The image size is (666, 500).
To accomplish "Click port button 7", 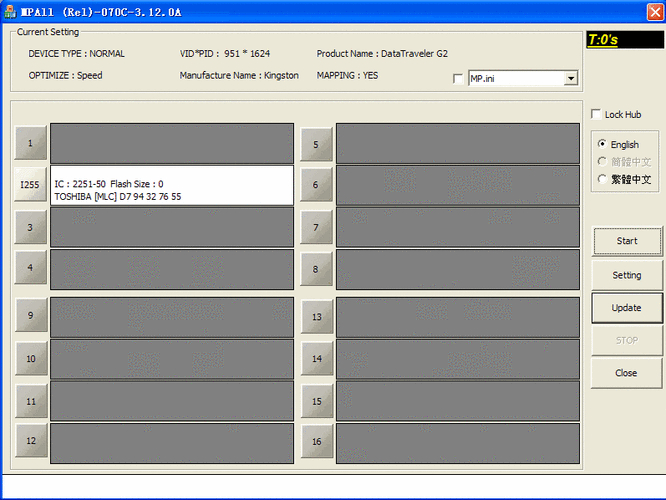I will tap(316, 227).
